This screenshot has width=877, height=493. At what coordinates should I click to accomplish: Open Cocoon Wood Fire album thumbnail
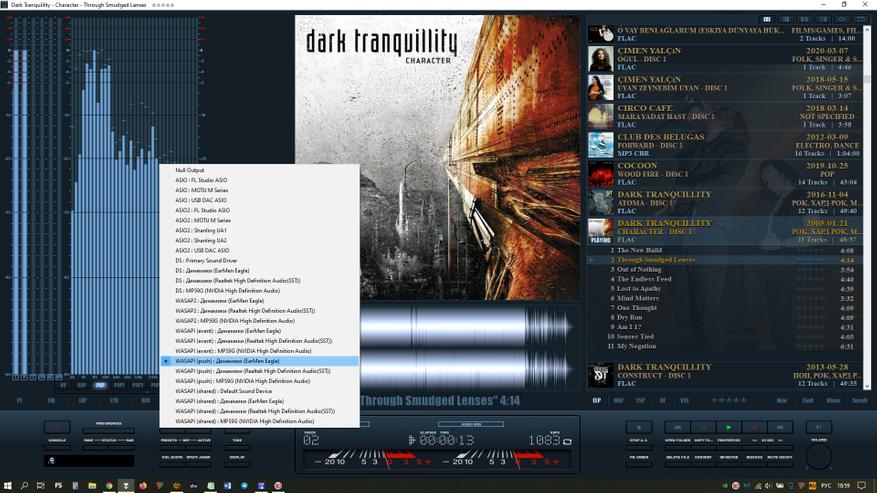tap(601, 173)
